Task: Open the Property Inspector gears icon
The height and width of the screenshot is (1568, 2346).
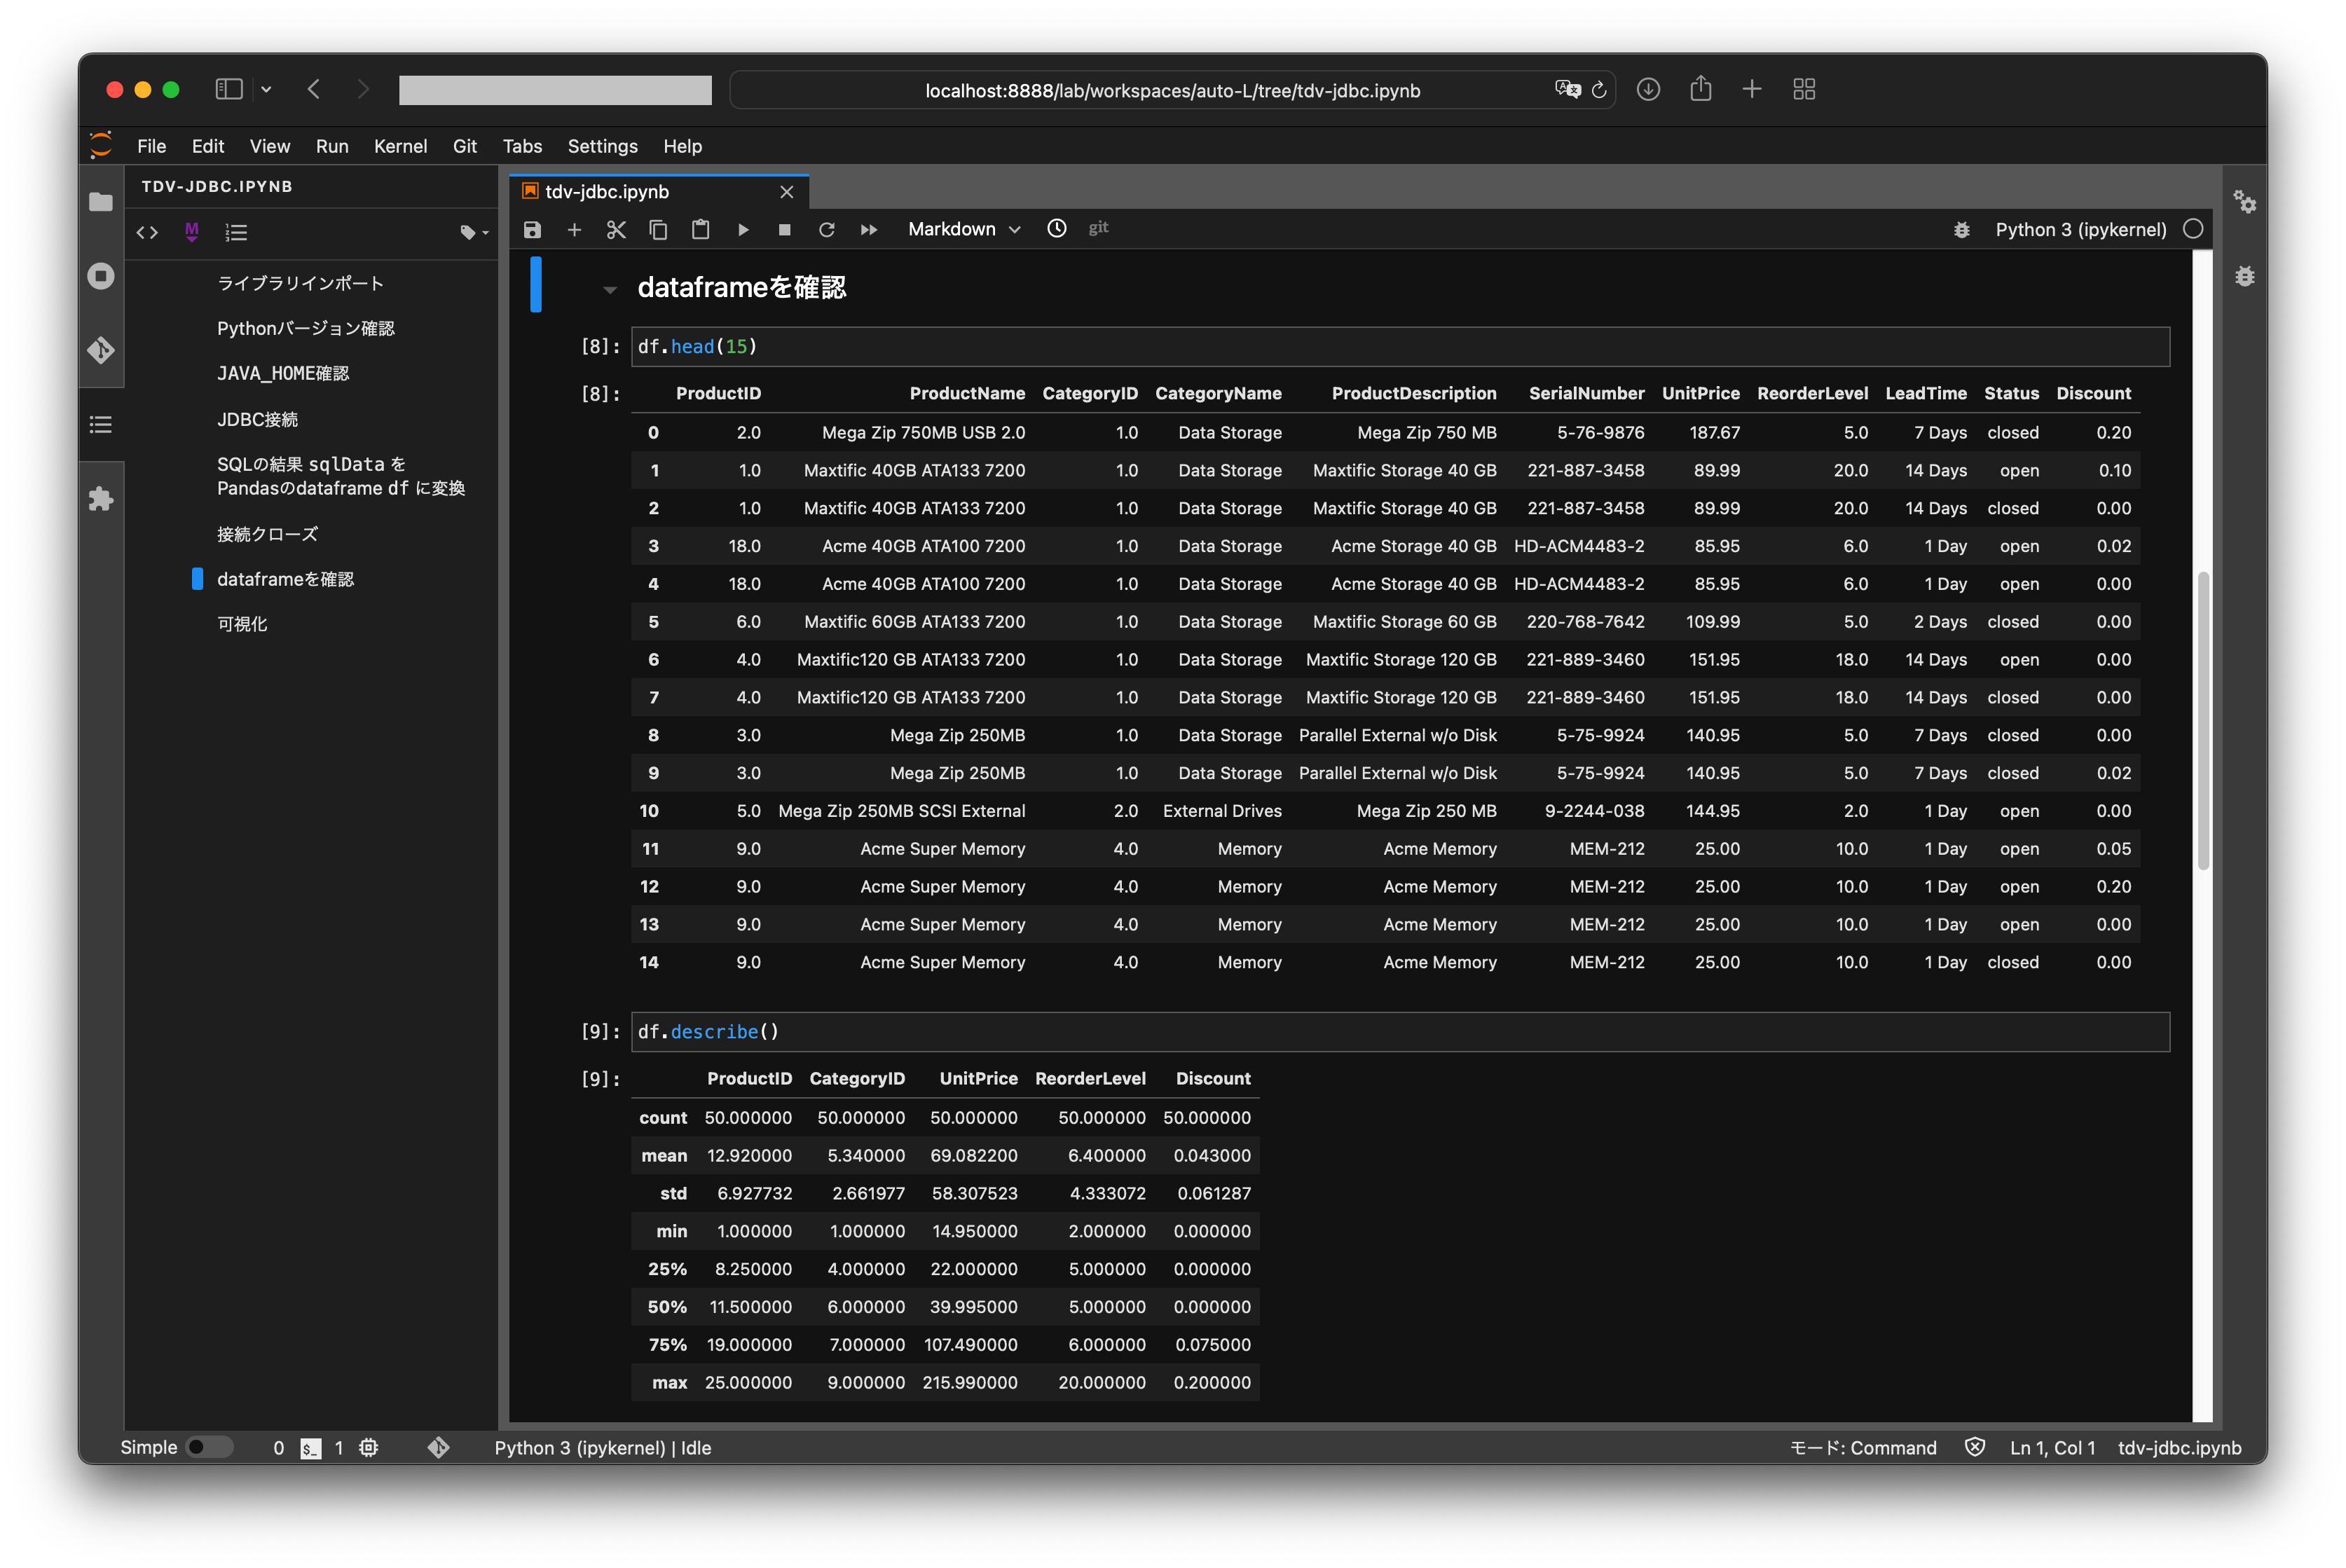Action: click(x=2245, y=202)
